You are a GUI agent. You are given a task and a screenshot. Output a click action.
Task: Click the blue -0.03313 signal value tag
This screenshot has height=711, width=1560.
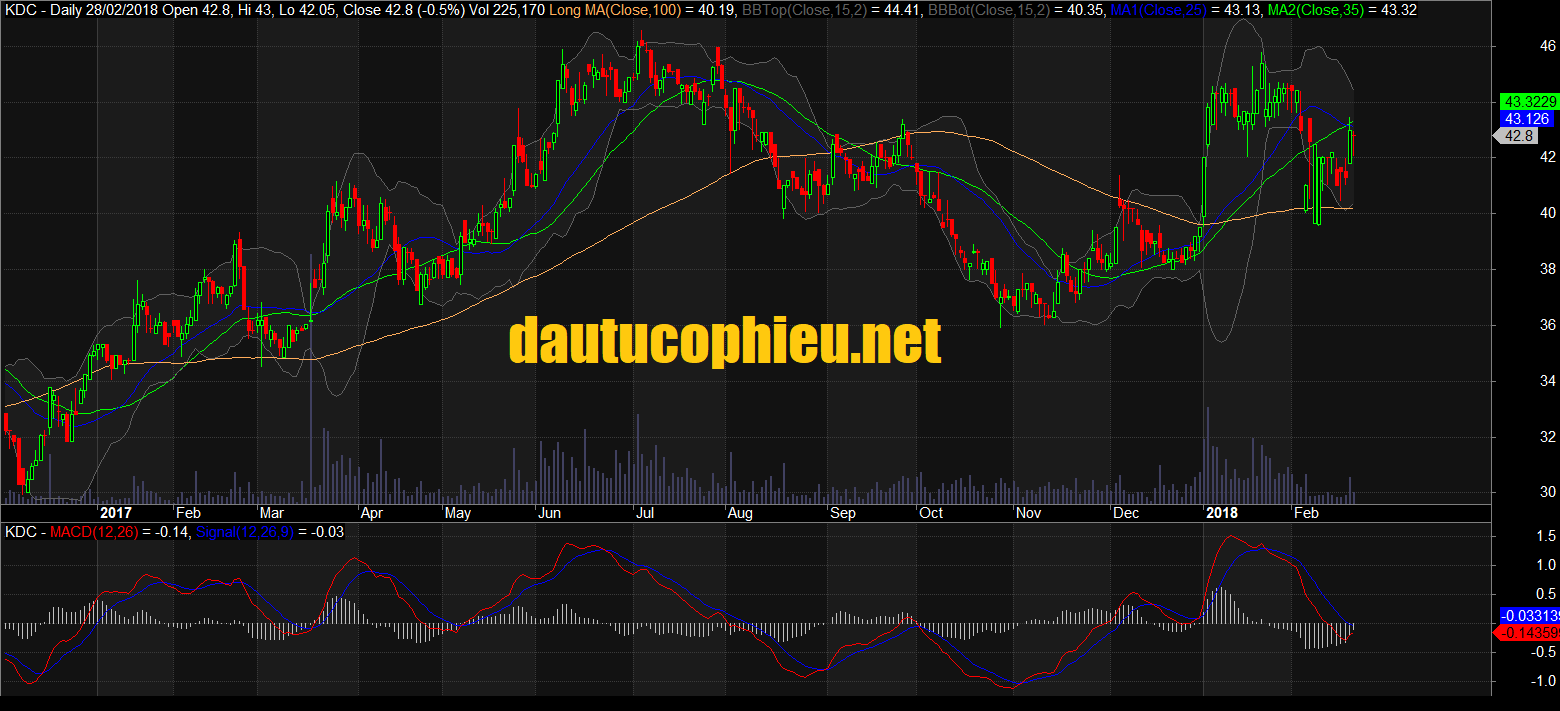pyautogui.click(x=1529, y=616)
